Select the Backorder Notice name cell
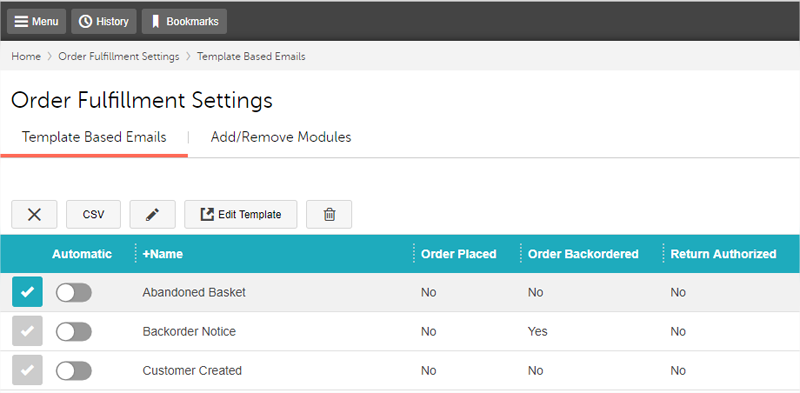The image size is (800, 393). click(x=189, y=332)
